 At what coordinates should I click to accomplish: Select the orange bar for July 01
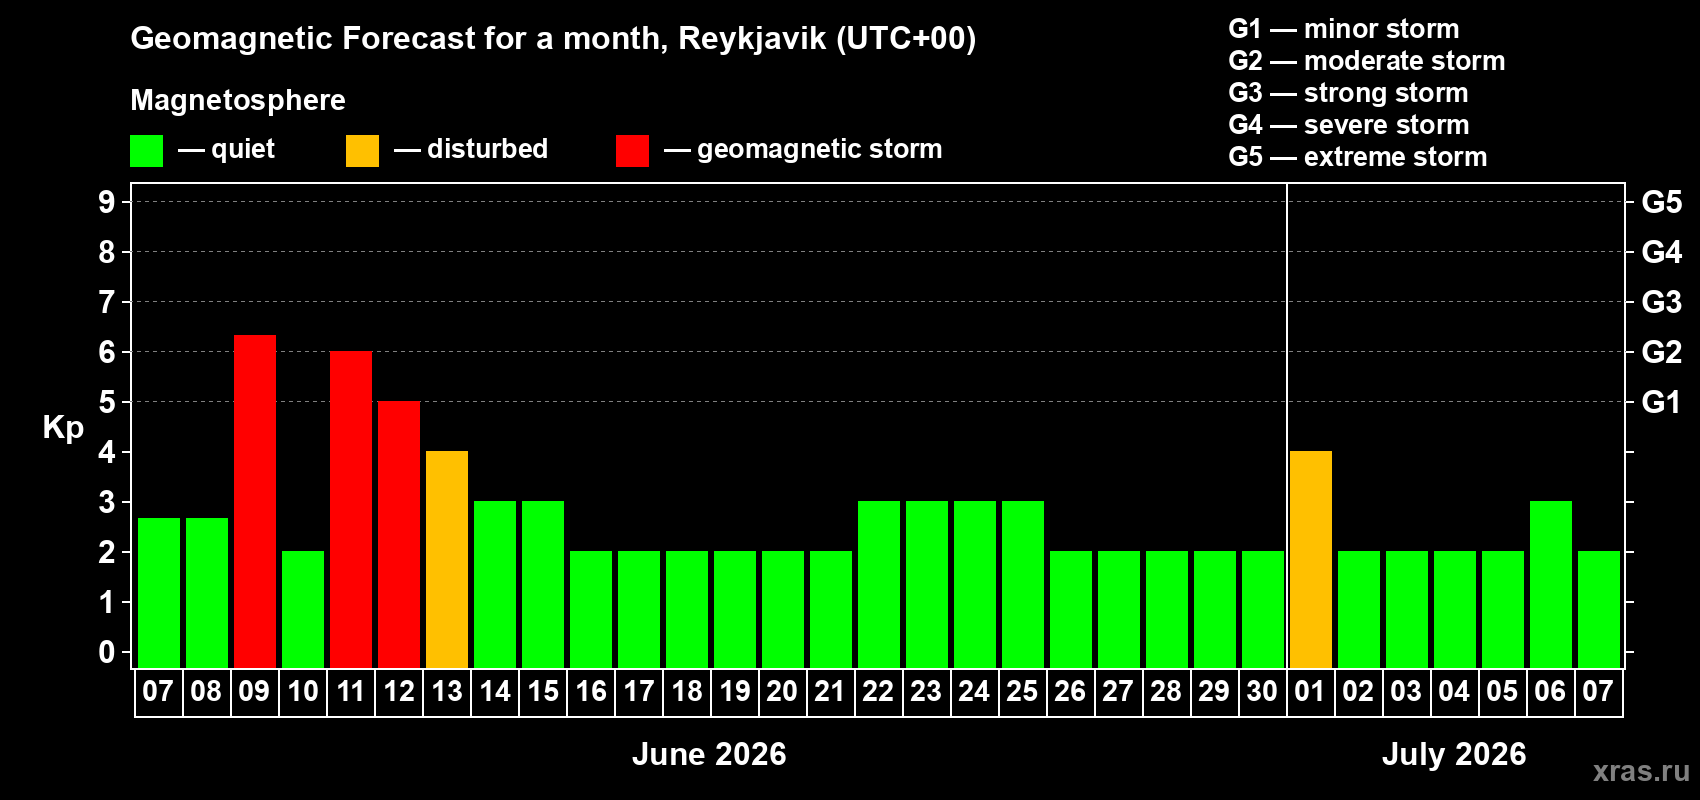1311,560
